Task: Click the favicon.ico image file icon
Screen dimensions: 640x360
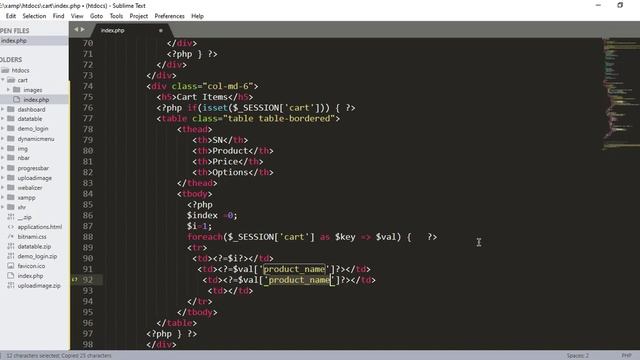Action: (x=11, y=266)
